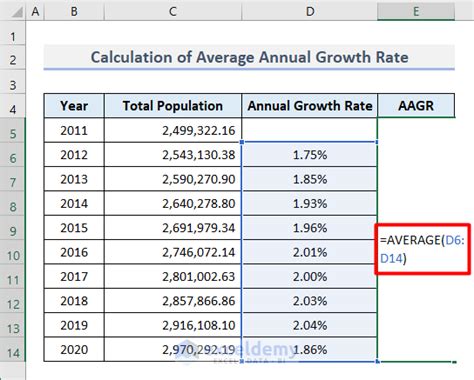Image resolution: width=474 pixels, height=380 pixels.
Task: Select column E header
Action: coord(416,11)
